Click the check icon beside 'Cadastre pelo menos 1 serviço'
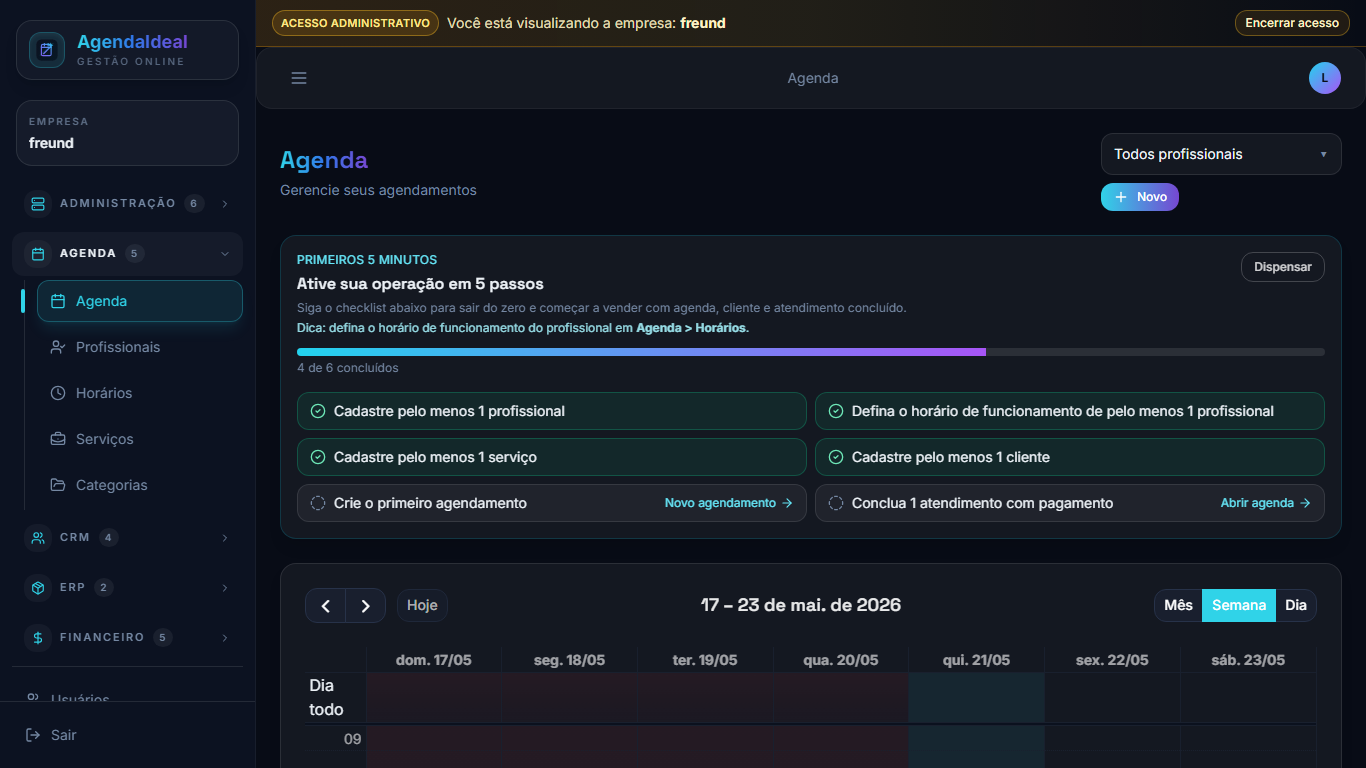 pos(318,457)
